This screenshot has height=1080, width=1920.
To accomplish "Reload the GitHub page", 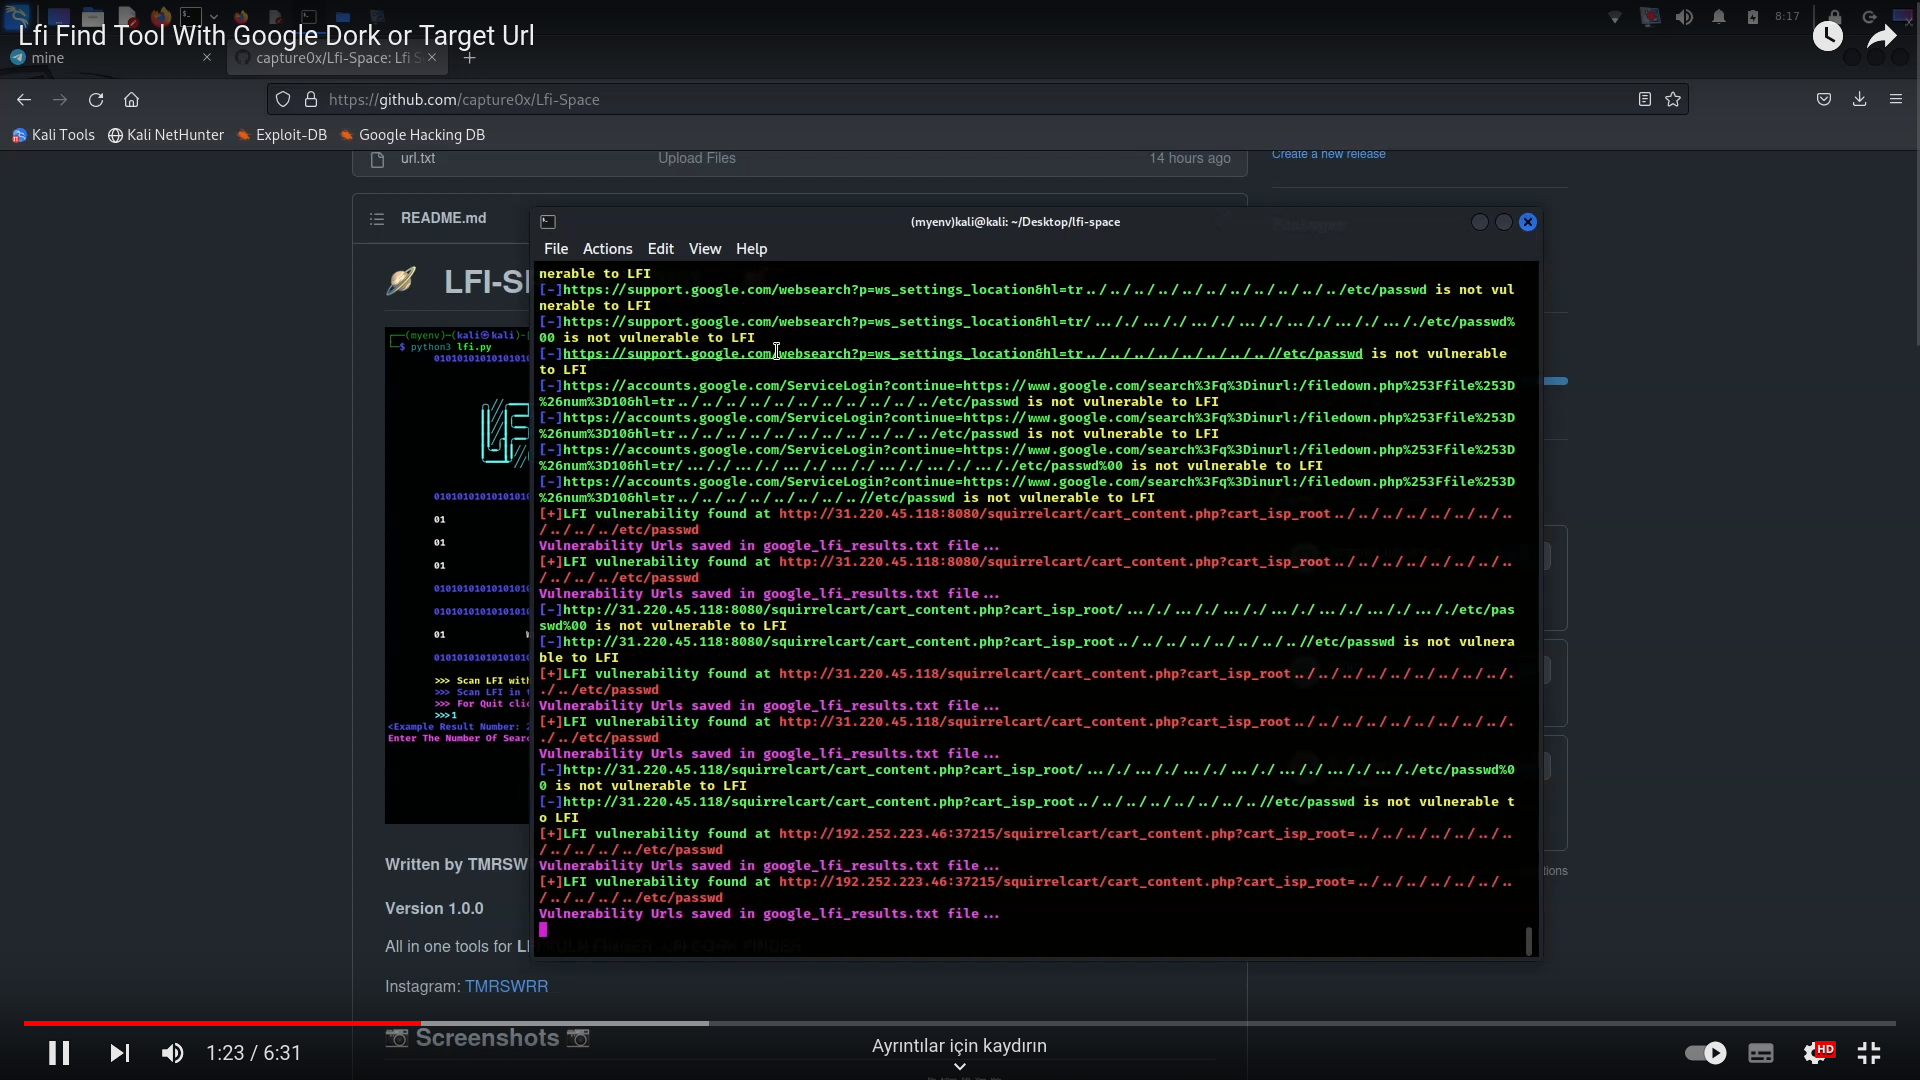I will click(x=96, y=100).
